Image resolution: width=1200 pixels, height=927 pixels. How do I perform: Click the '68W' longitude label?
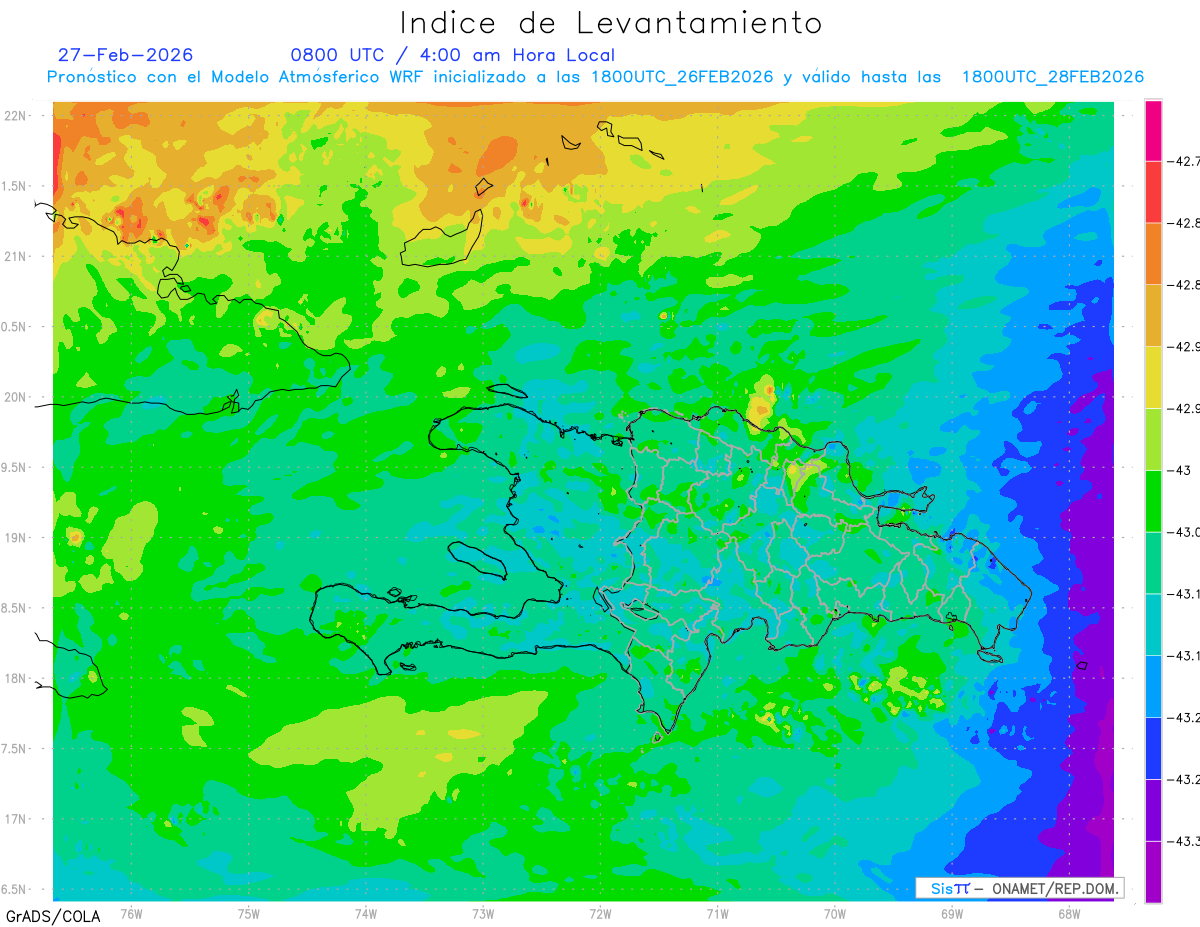click(1069, 913)
